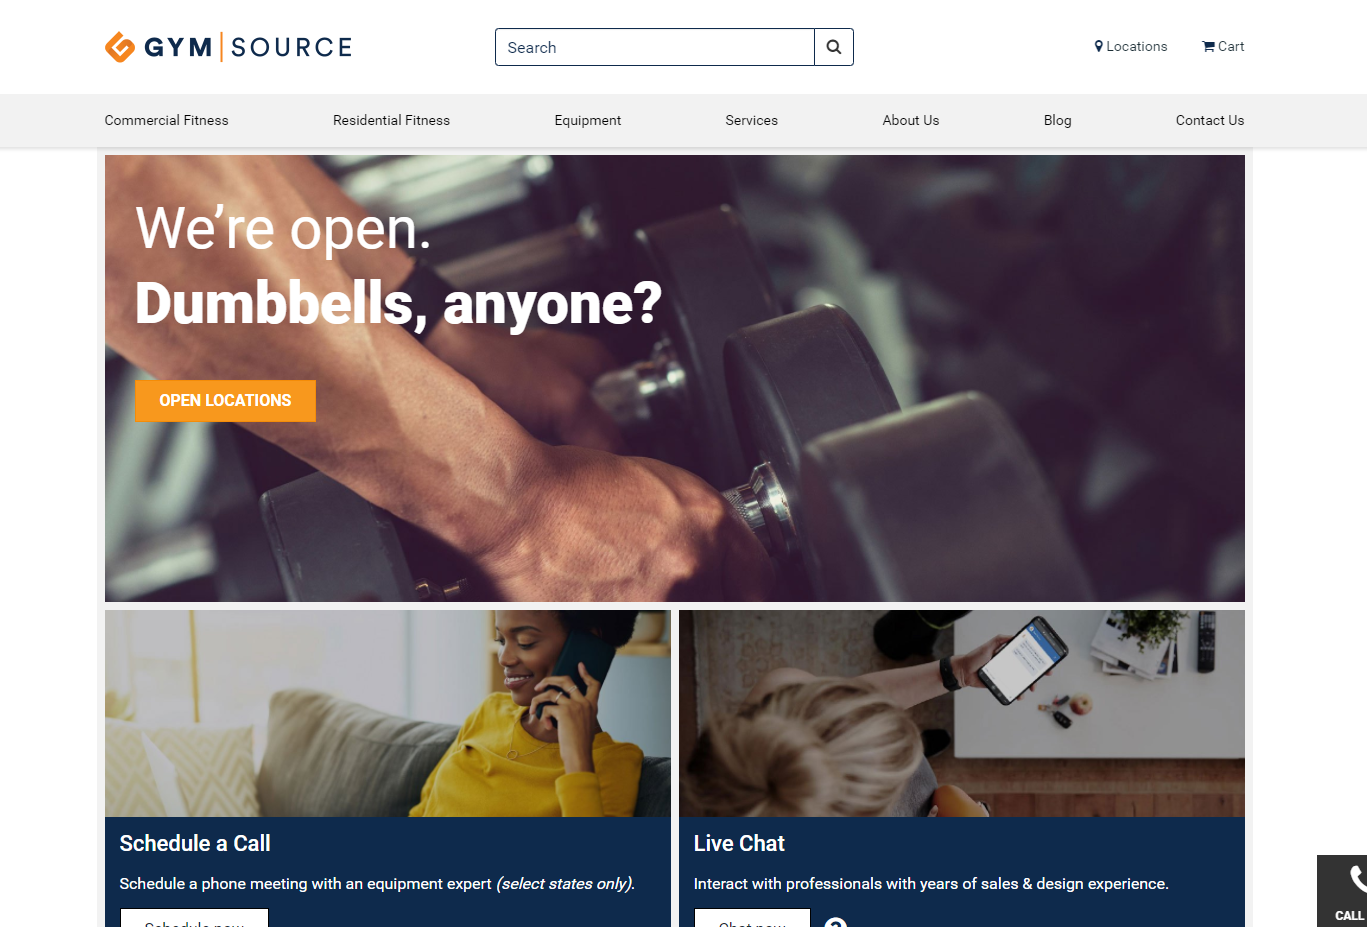Open the Commercial Fitness menu

(x=167, y=120)
